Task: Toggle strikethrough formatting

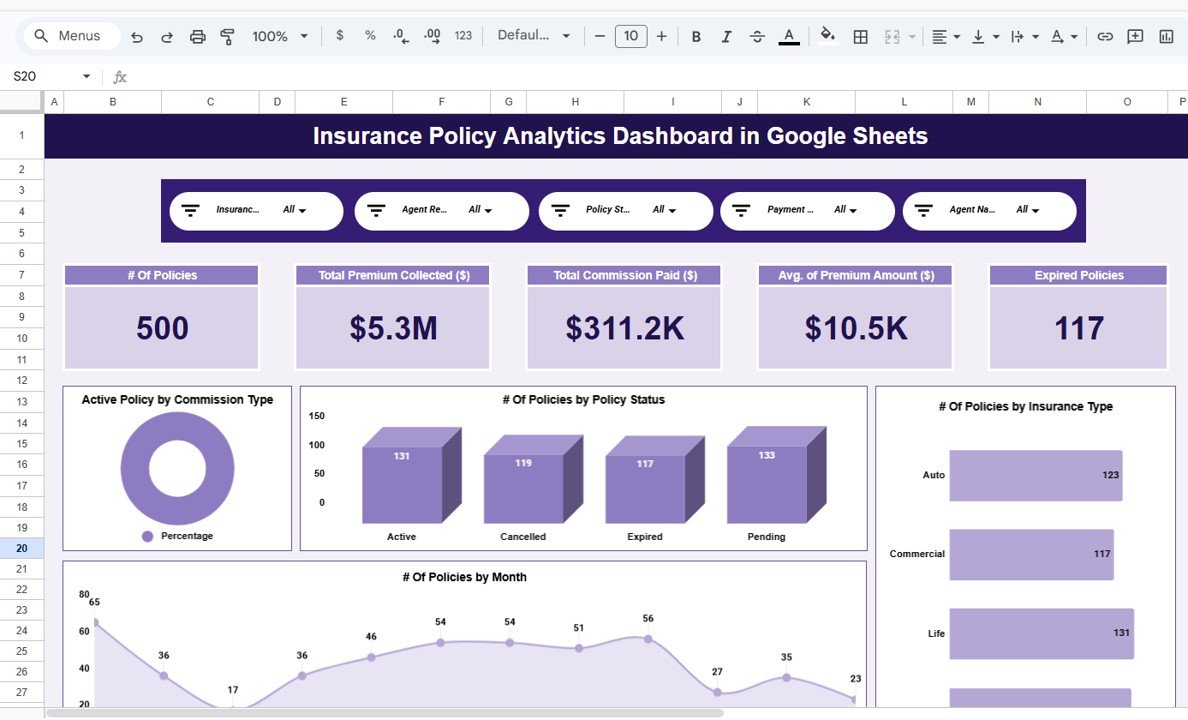Action: (757, 35)
